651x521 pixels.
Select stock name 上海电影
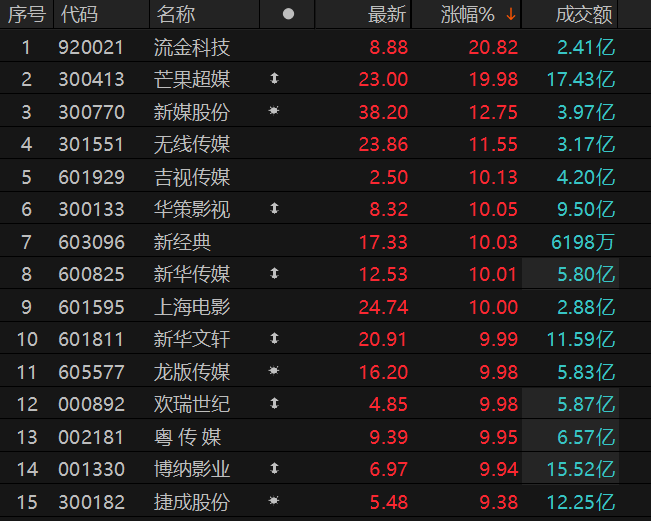192,307
